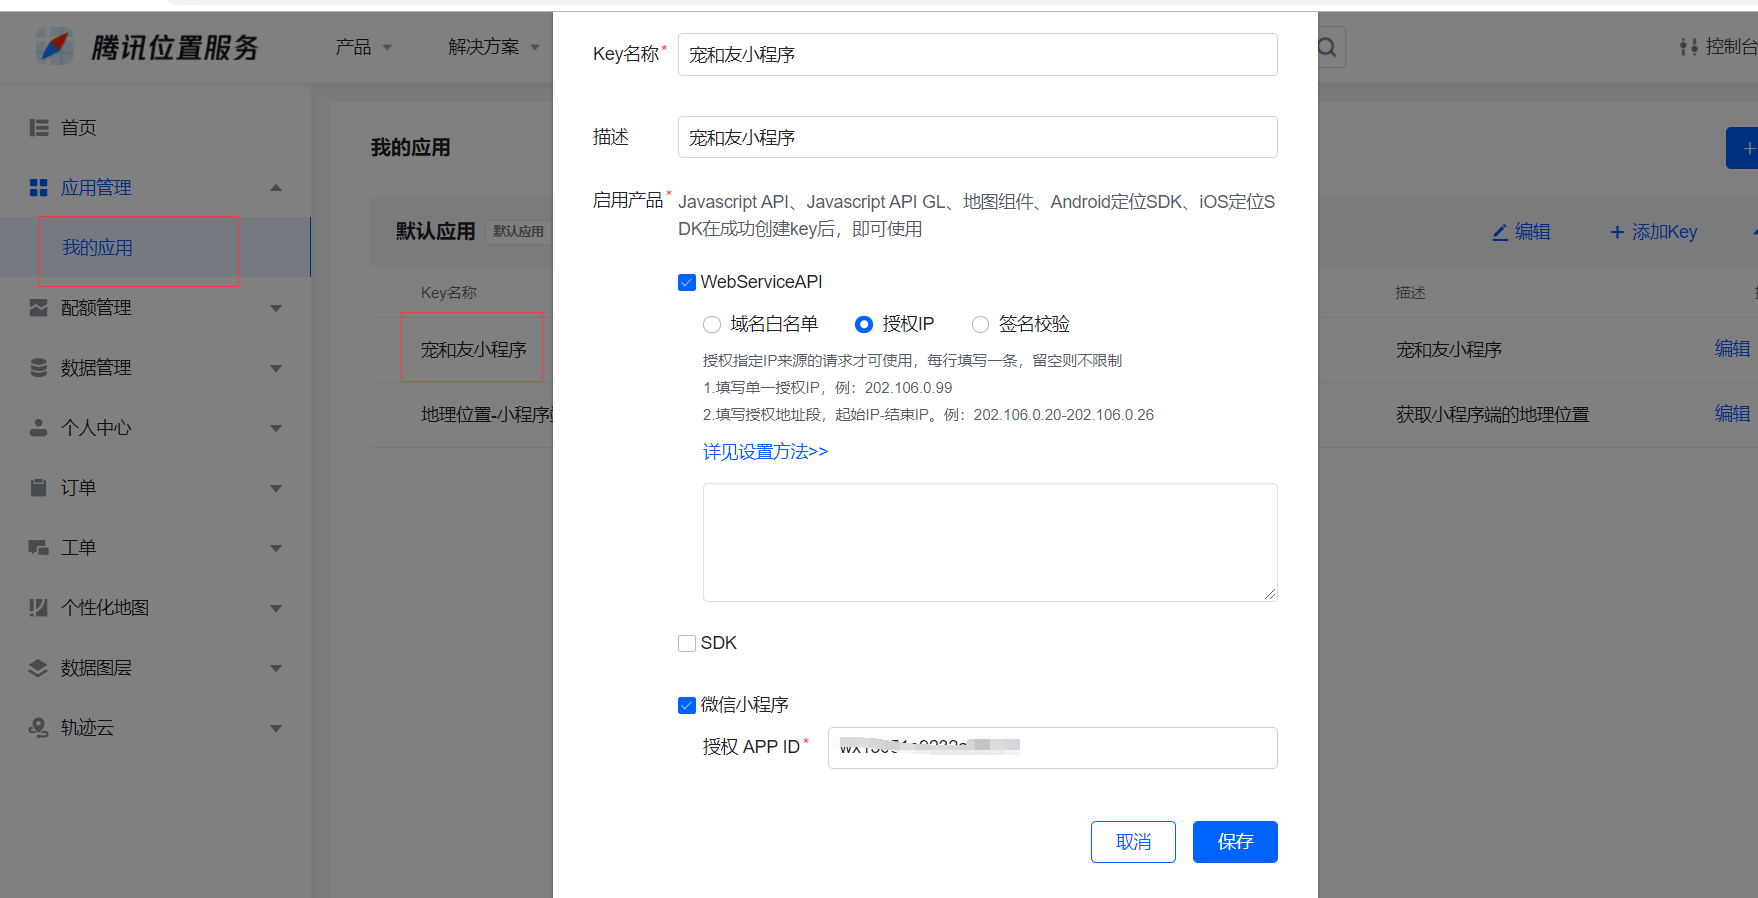Click the 轨迹云 sidebar icon

coord(39,728)
